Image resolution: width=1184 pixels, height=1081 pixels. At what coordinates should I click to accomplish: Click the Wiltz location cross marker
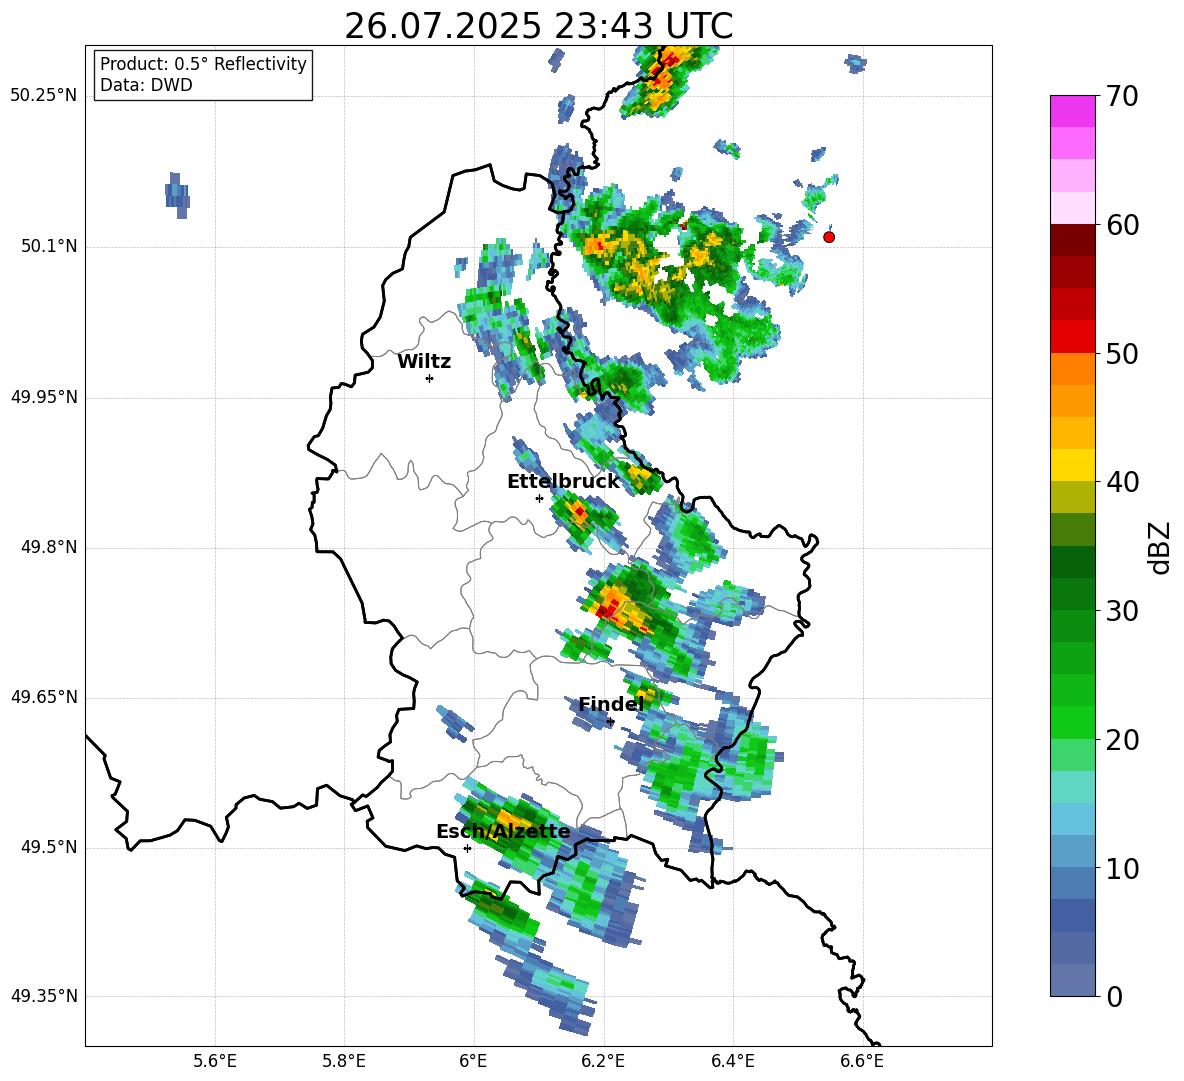click(x=430, y=378)
